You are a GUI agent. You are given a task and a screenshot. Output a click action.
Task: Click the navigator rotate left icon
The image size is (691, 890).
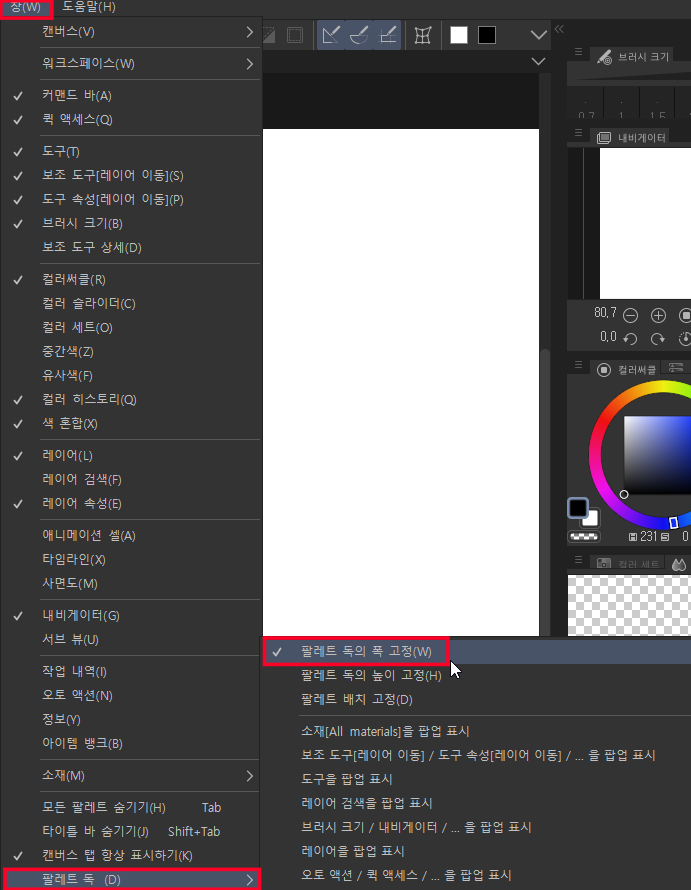pos(630,339)
